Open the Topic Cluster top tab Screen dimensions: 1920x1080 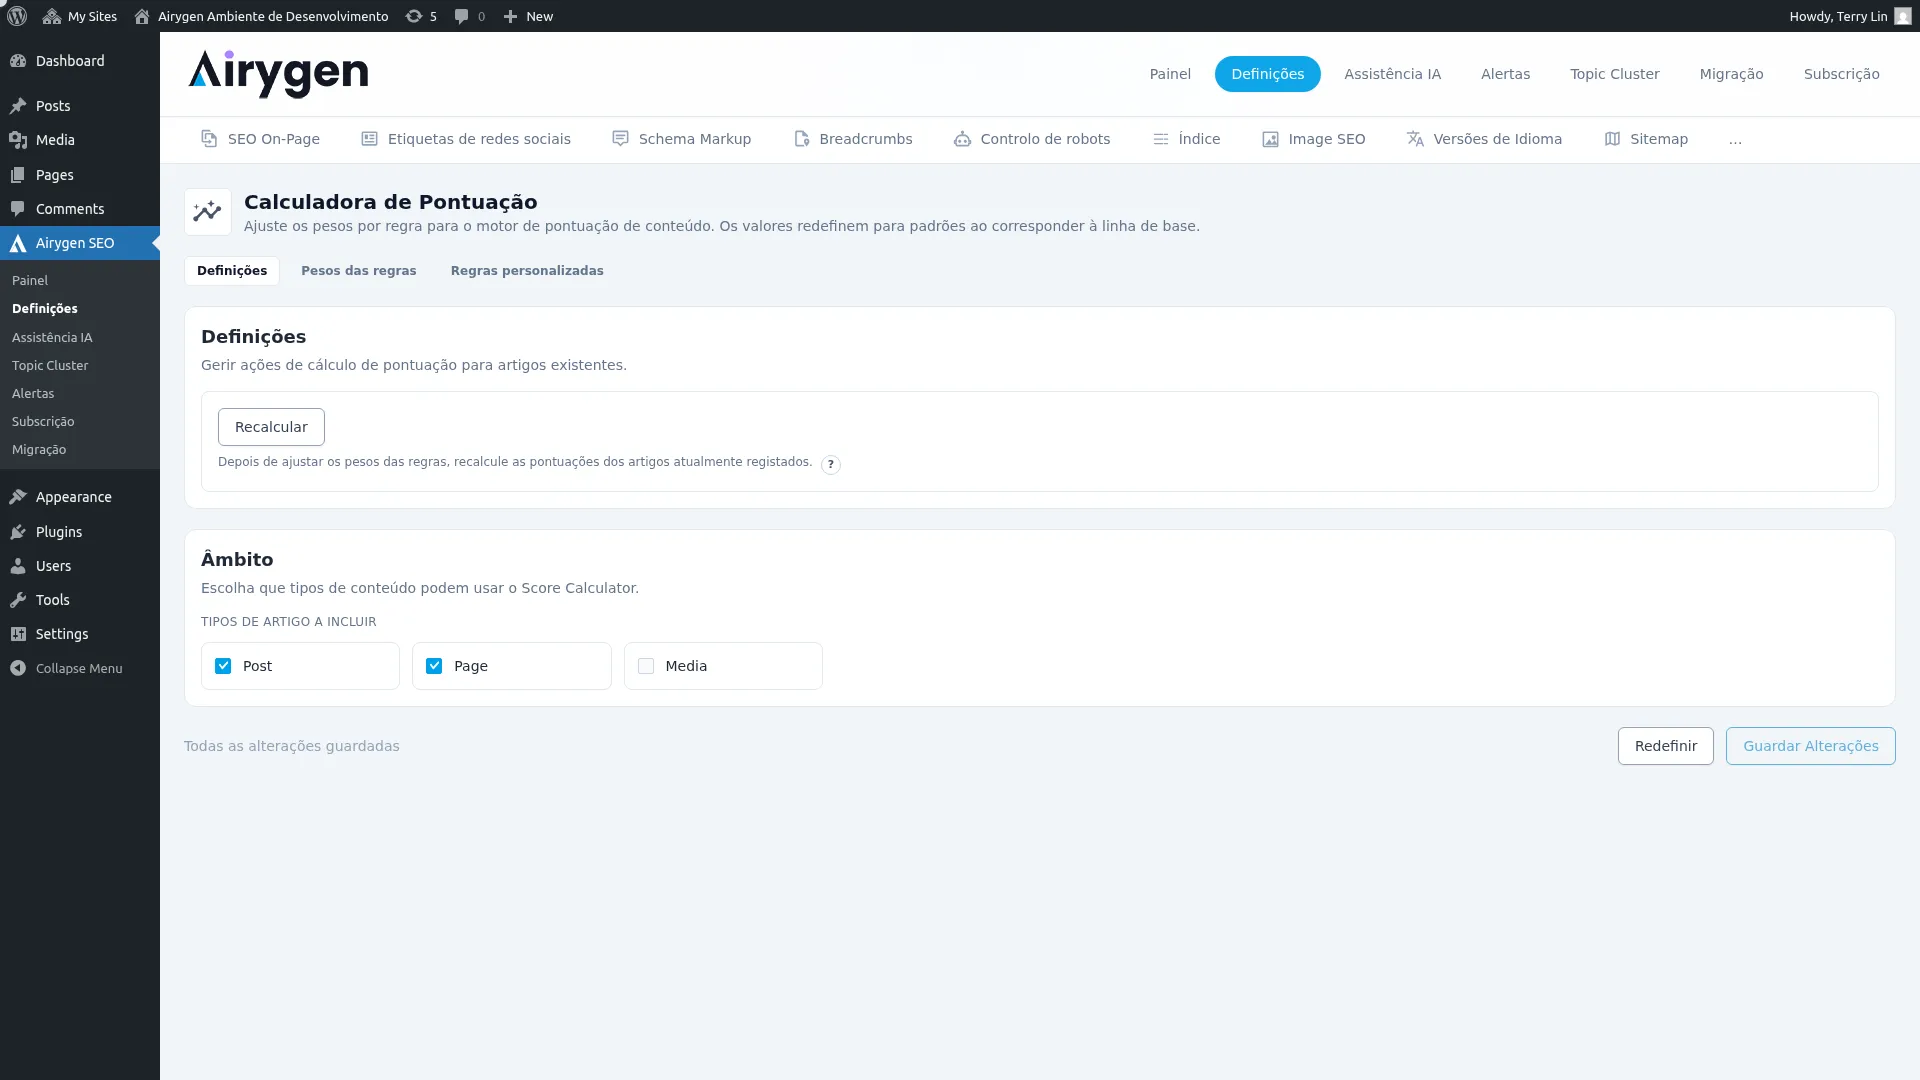(1614, 74)
